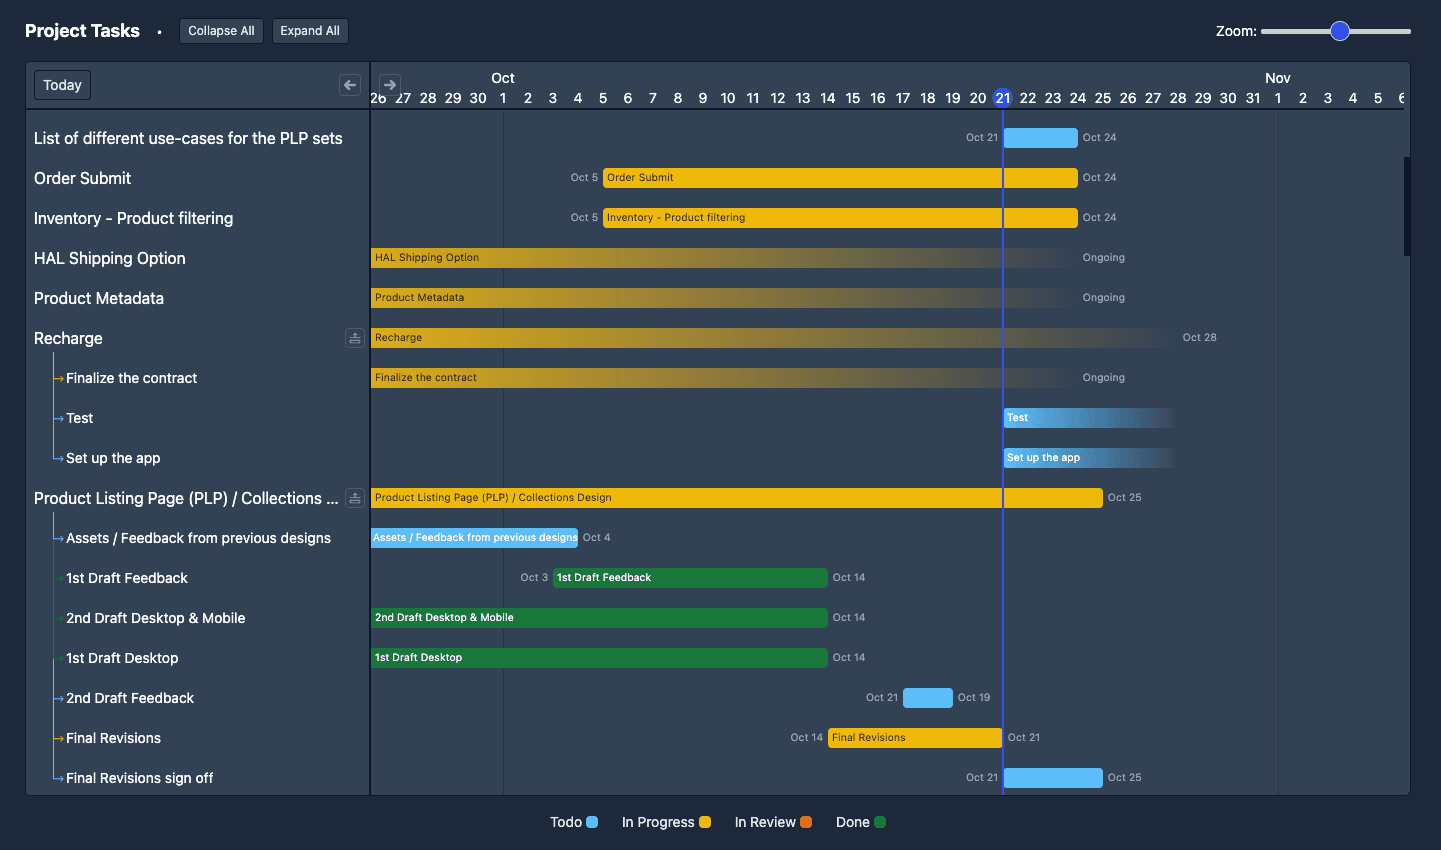This screenshot has height=850, width=1441.
Task: Click the Final Revisions yellow timeline bar
Action: point(914,738)
